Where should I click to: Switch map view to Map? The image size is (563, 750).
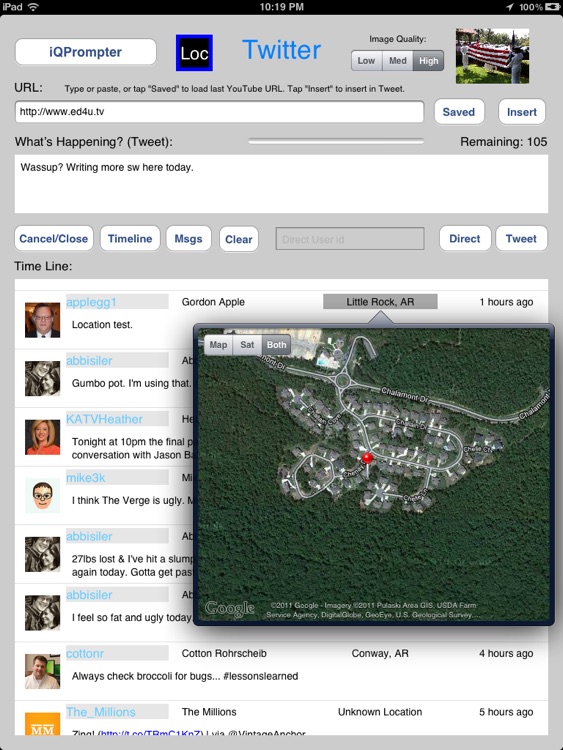point(218,345)
